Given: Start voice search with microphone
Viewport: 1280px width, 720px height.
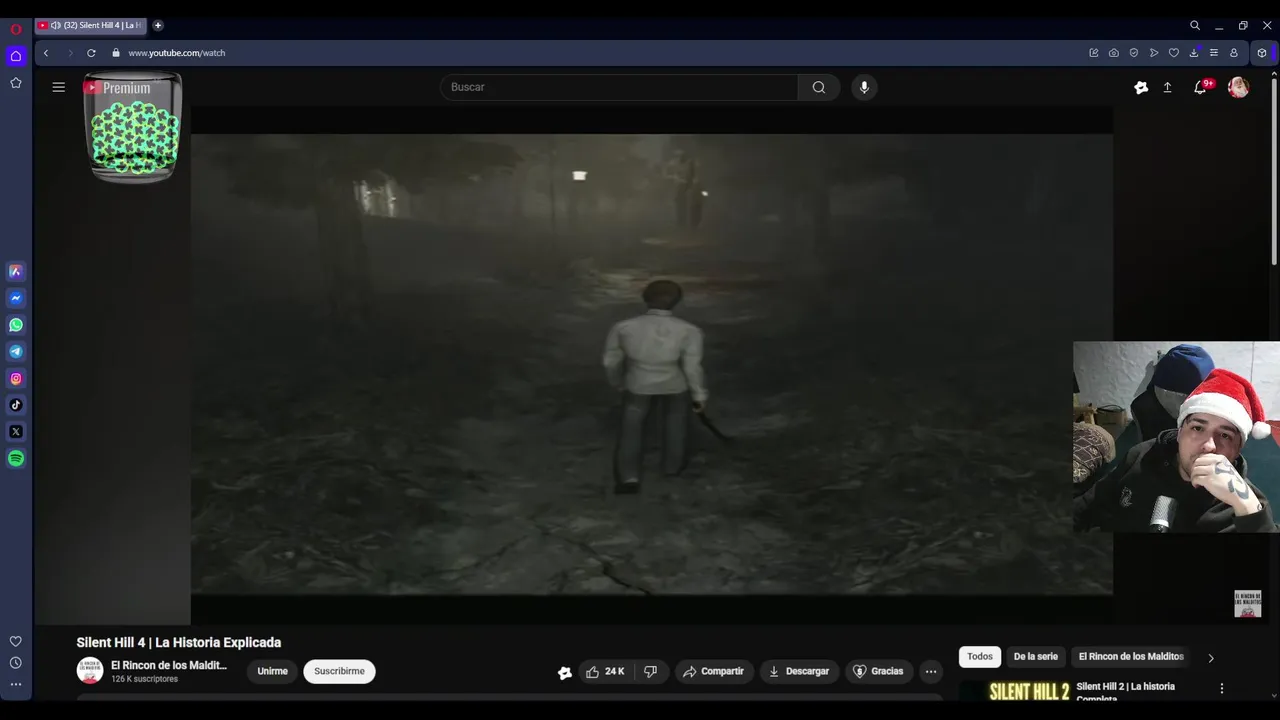Looking at the screenshot, I should 864,87.
